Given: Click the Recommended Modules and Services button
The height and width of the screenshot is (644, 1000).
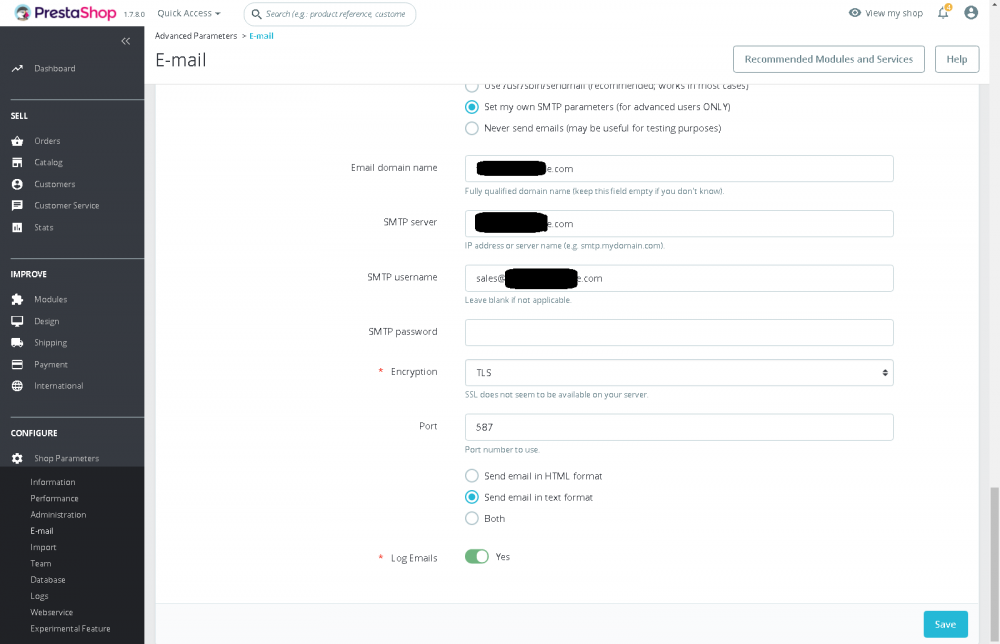Looking at the screenshot, I should pyautogui.click(x=828, y=59).
